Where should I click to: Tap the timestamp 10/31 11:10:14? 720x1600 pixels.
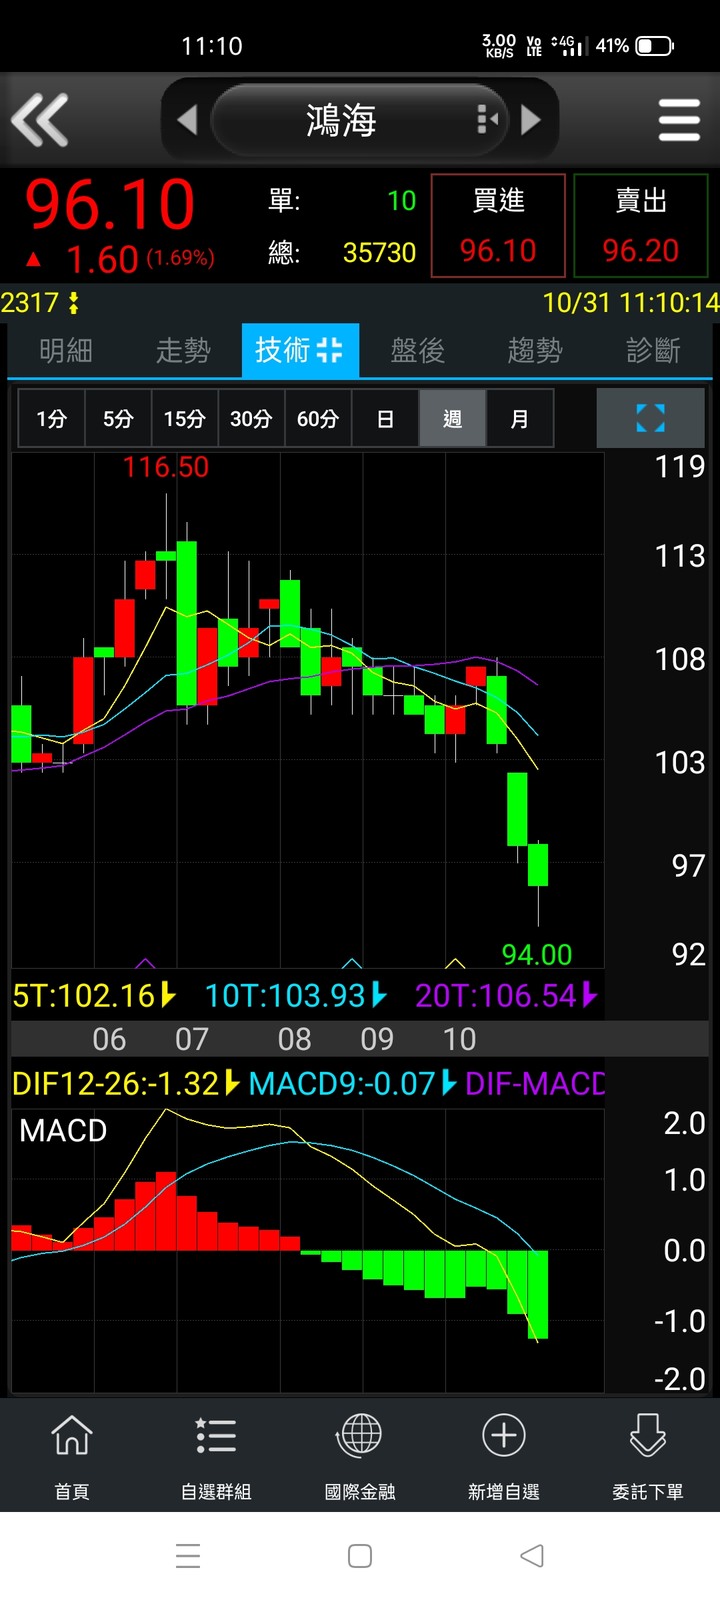[631, 303]
